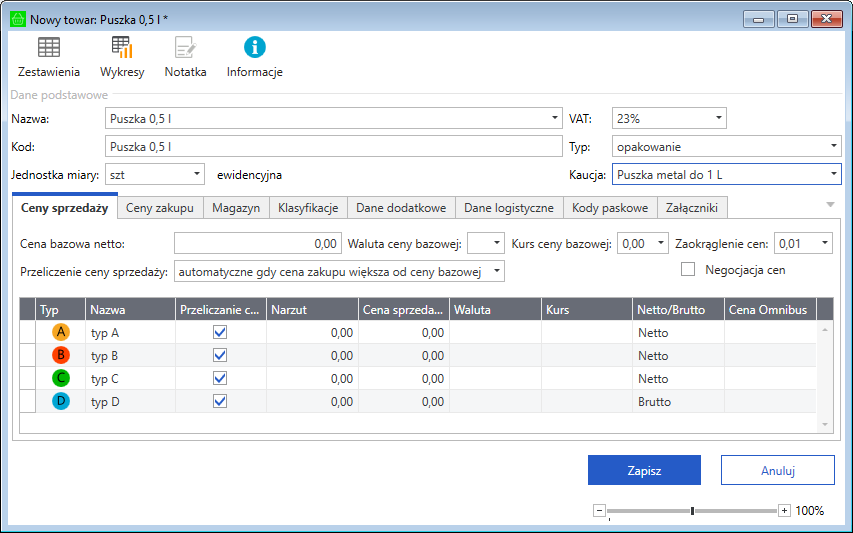Click Narzut value in typ C row
Viewport: 853px width, 533px height.
pyautogui.click(x=312, y=379)
